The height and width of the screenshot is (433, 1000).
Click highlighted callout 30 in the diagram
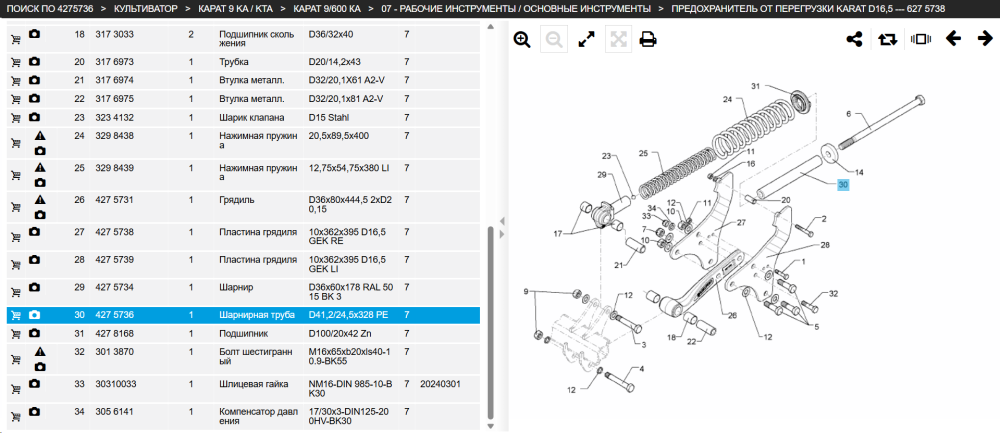pos(843,184)
